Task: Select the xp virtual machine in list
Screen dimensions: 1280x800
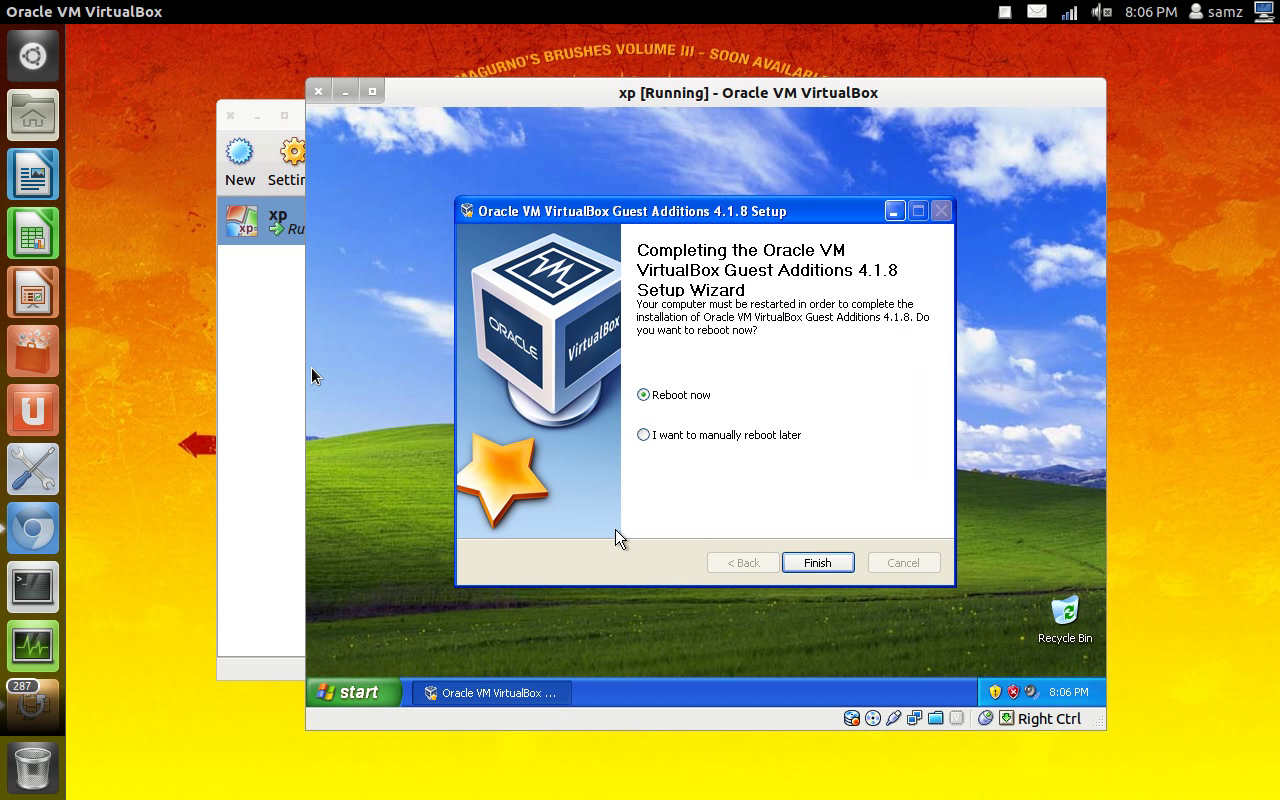Action: pos(262,220)
